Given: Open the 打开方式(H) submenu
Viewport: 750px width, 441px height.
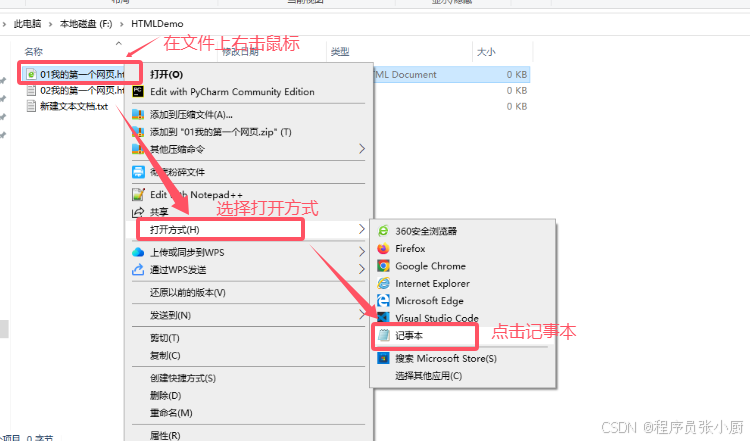Looking at the screenshot, I should (248, 230).
